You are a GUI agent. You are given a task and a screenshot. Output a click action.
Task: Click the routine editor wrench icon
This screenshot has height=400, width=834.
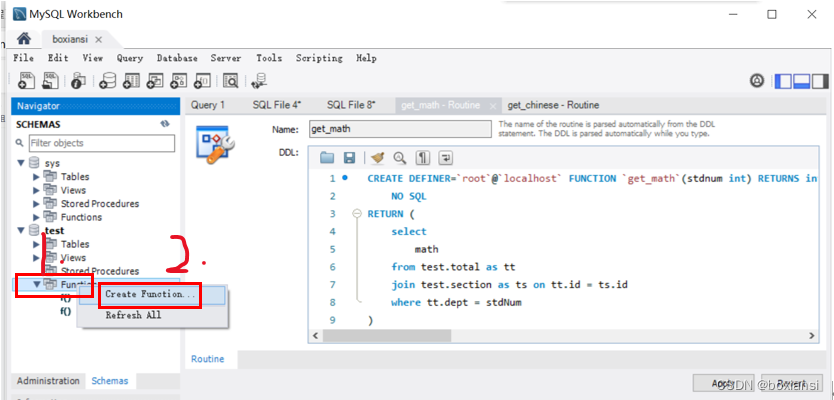215,144
